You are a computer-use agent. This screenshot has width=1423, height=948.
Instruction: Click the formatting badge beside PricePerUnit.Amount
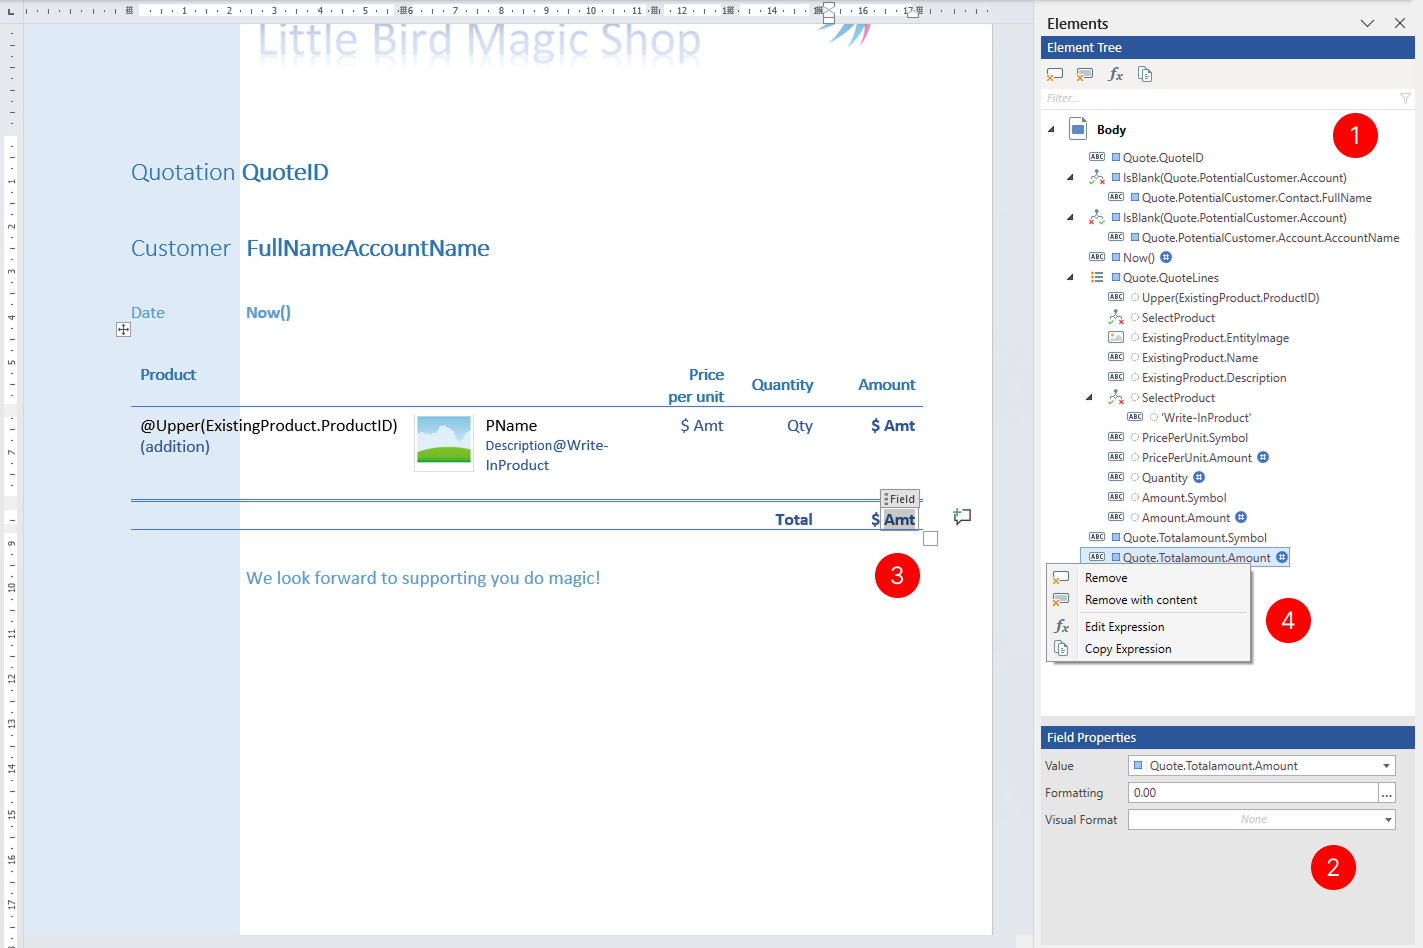1263,457
